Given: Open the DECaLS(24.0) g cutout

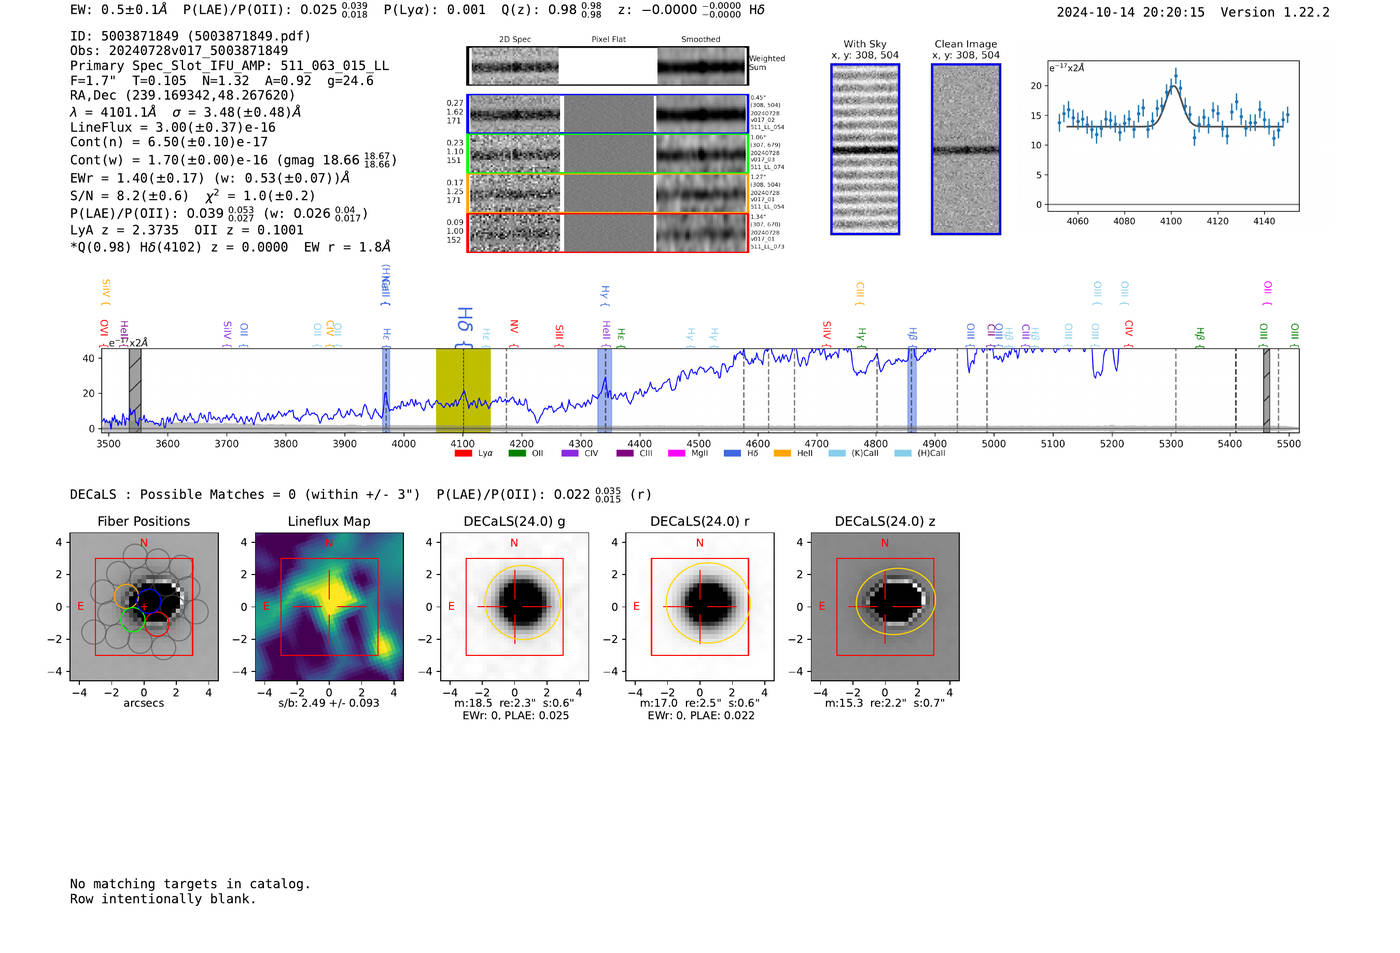Looking at the screenshot, I should click(x=514, y=607).
